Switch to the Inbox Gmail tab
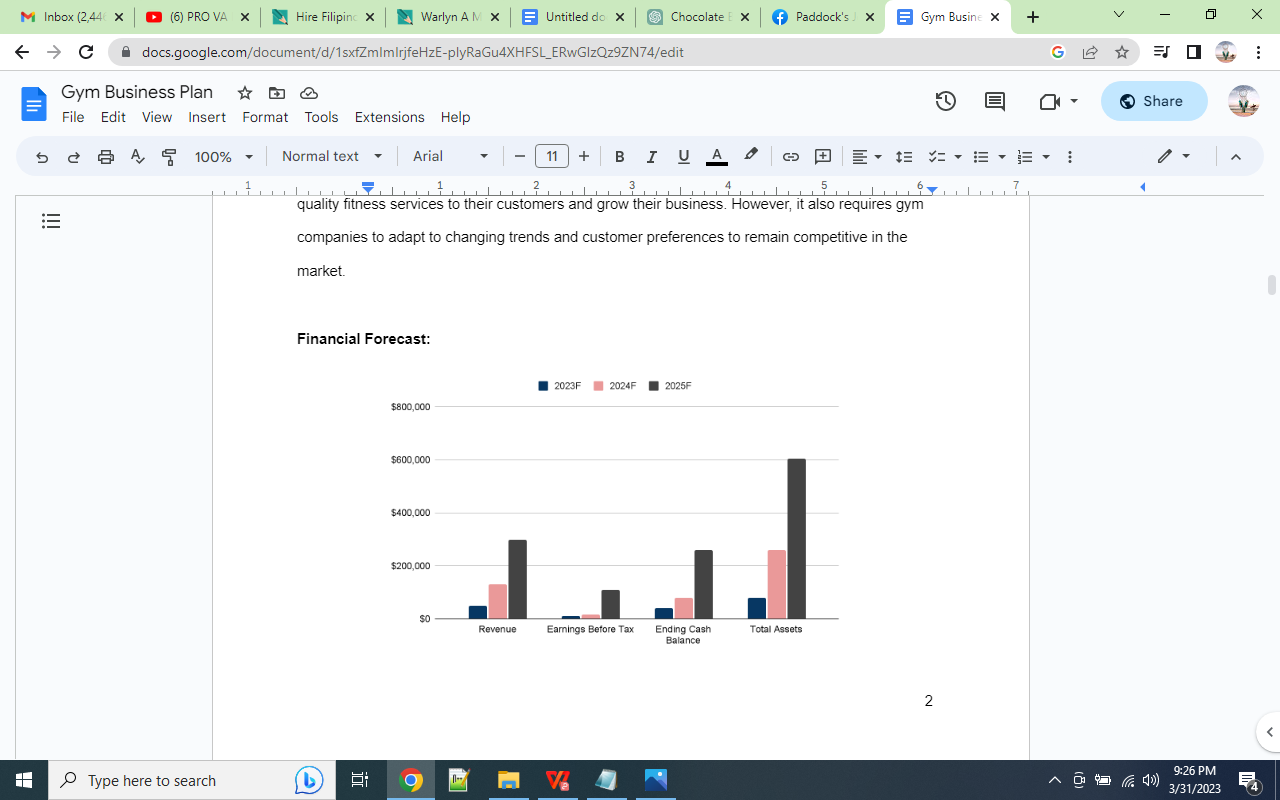This screenshot has height=800, width=1280. point(73,17)
